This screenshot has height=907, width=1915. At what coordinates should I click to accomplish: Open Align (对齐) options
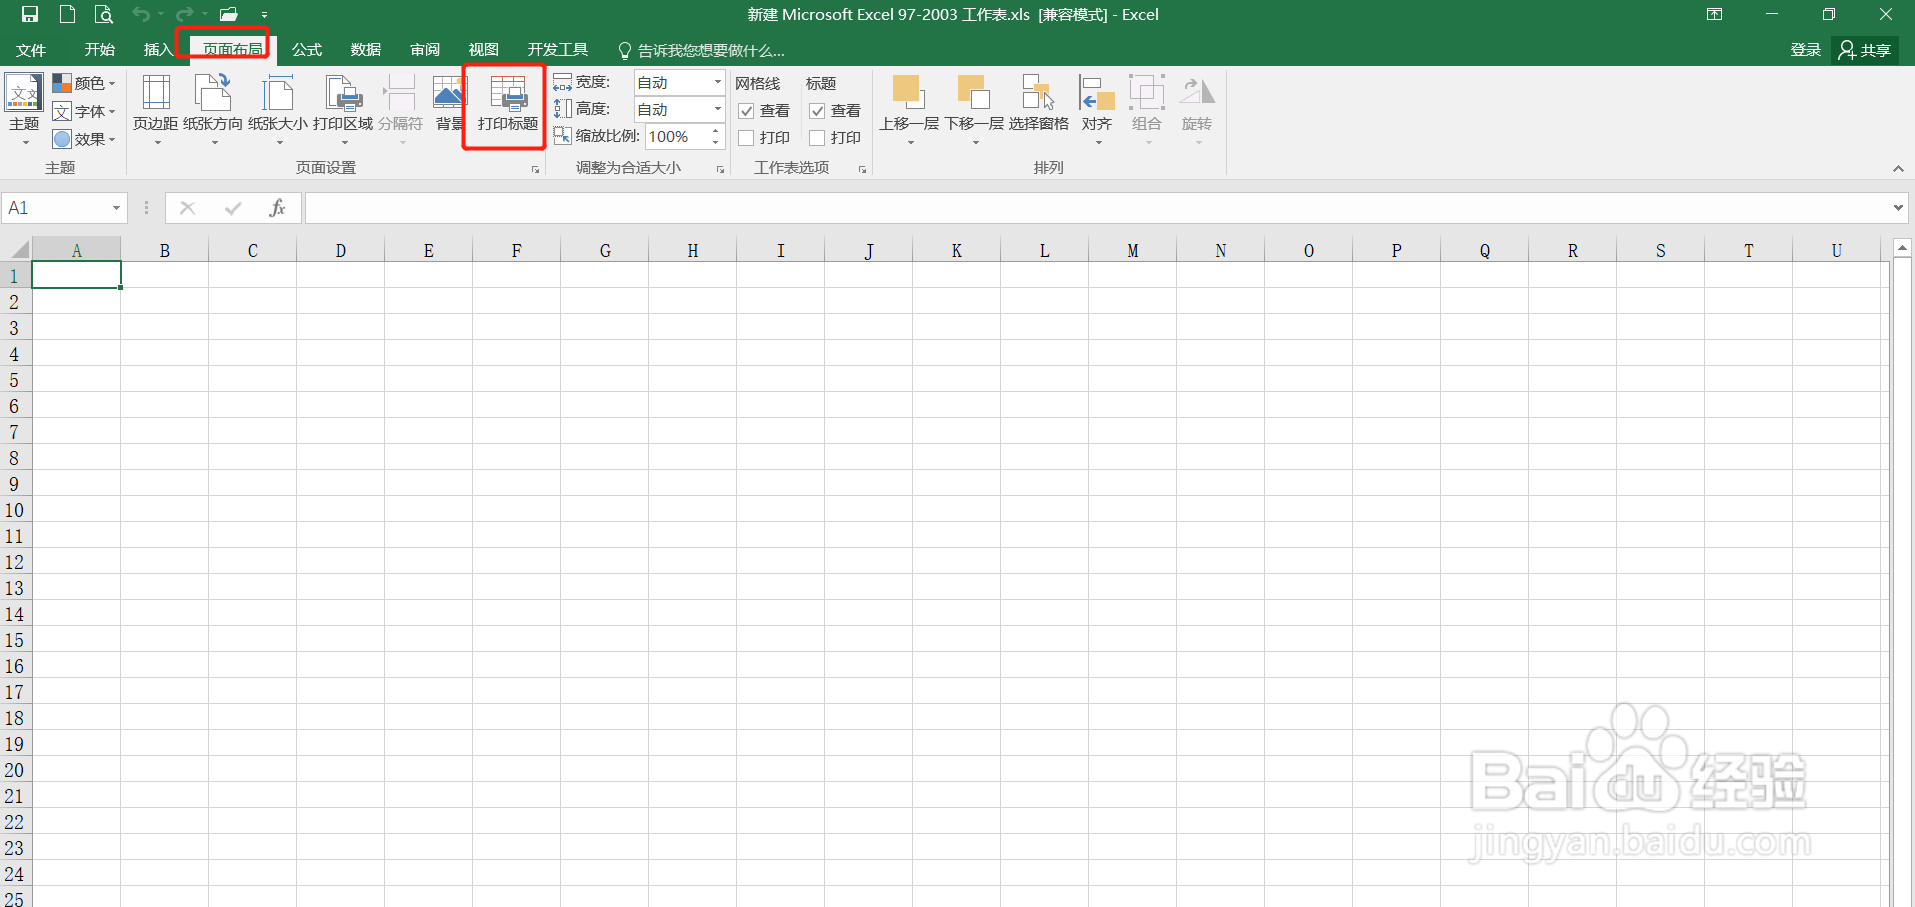click(x=1097, y=110)
